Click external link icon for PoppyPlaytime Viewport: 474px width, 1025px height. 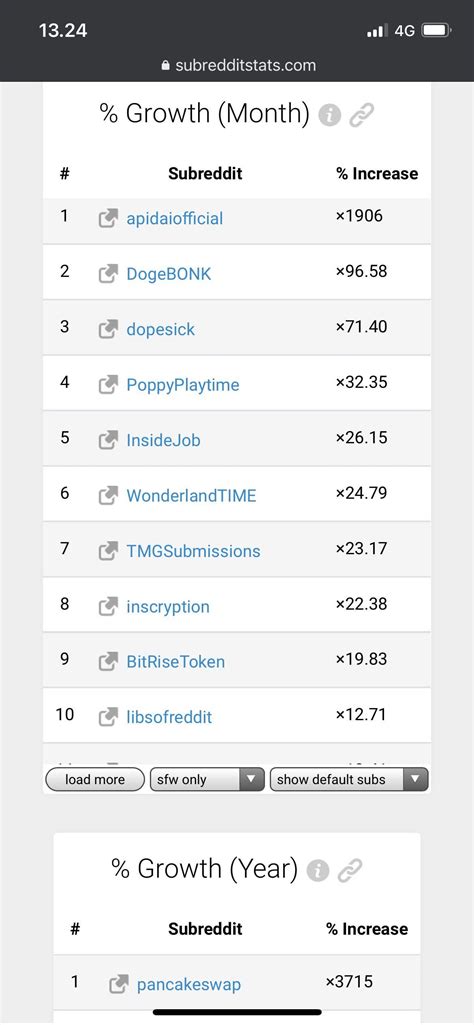tap(108, 384)
